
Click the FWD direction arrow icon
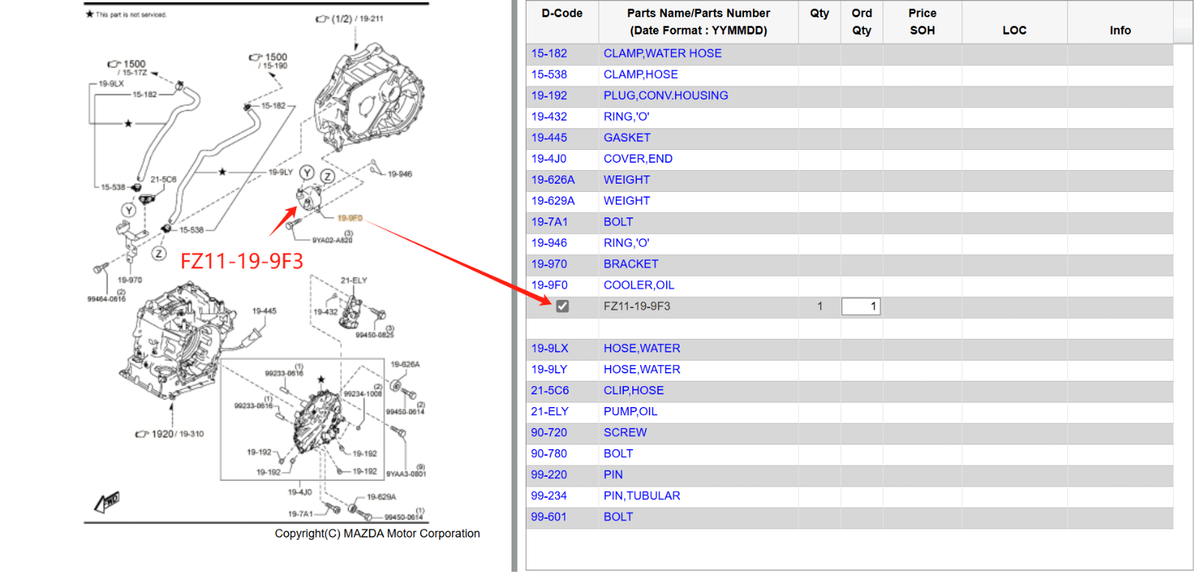point(108,500)
